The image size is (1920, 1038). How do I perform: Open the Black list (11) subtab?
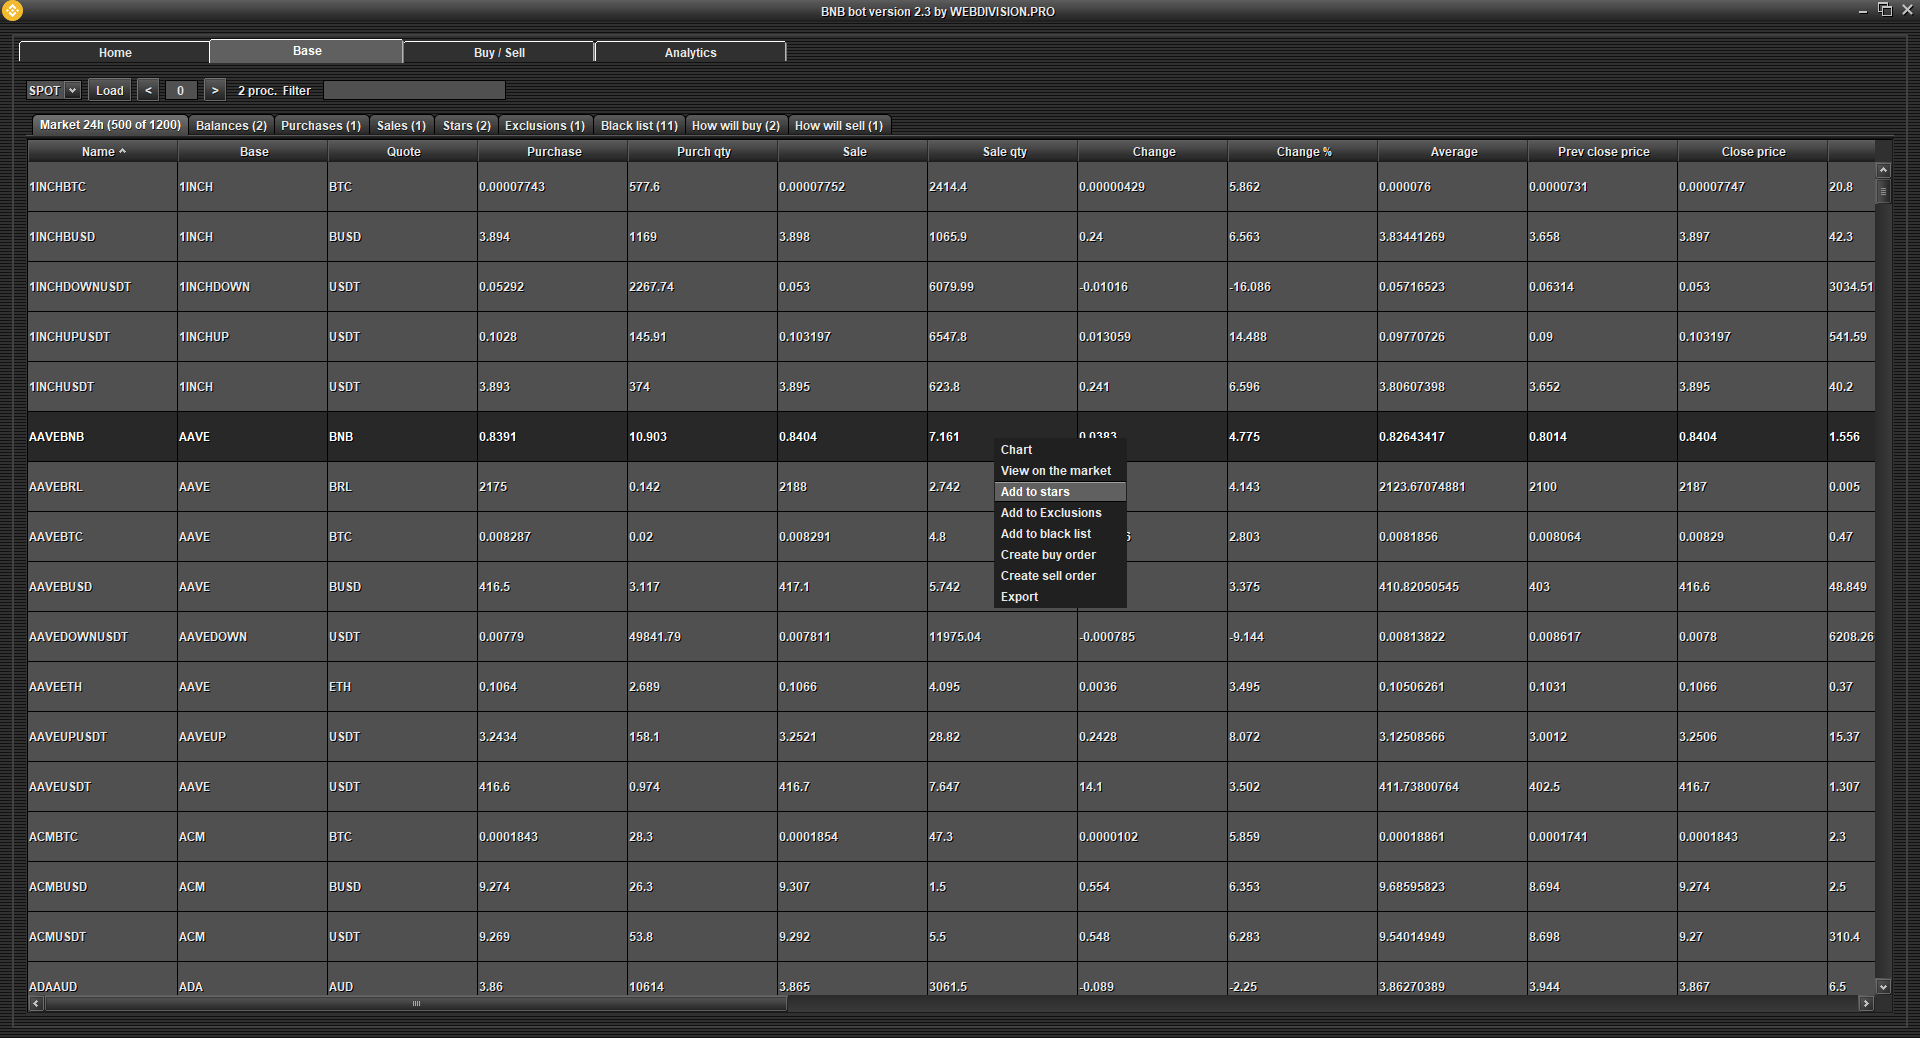639,126
